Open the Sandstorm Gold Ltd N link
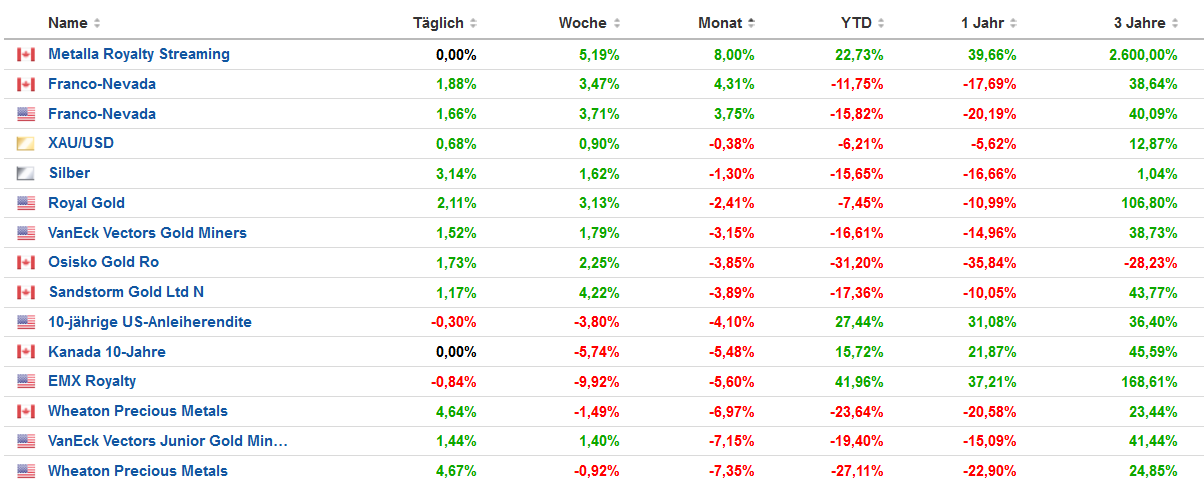 126,292
